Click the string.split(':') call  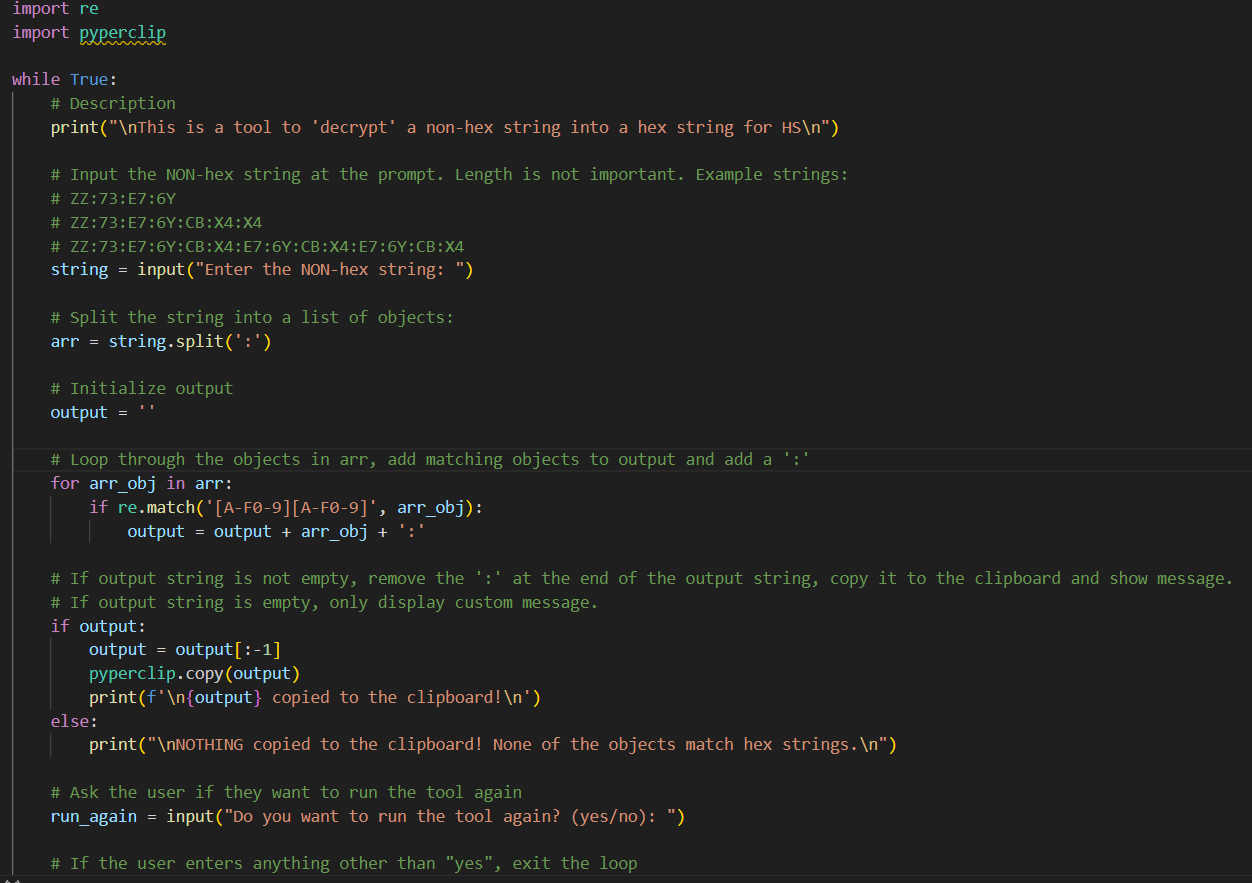tap(190, 341)
